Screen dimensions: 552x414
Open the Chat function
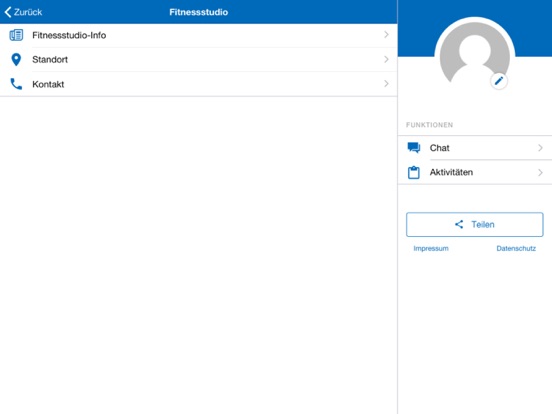click(475, 148)
